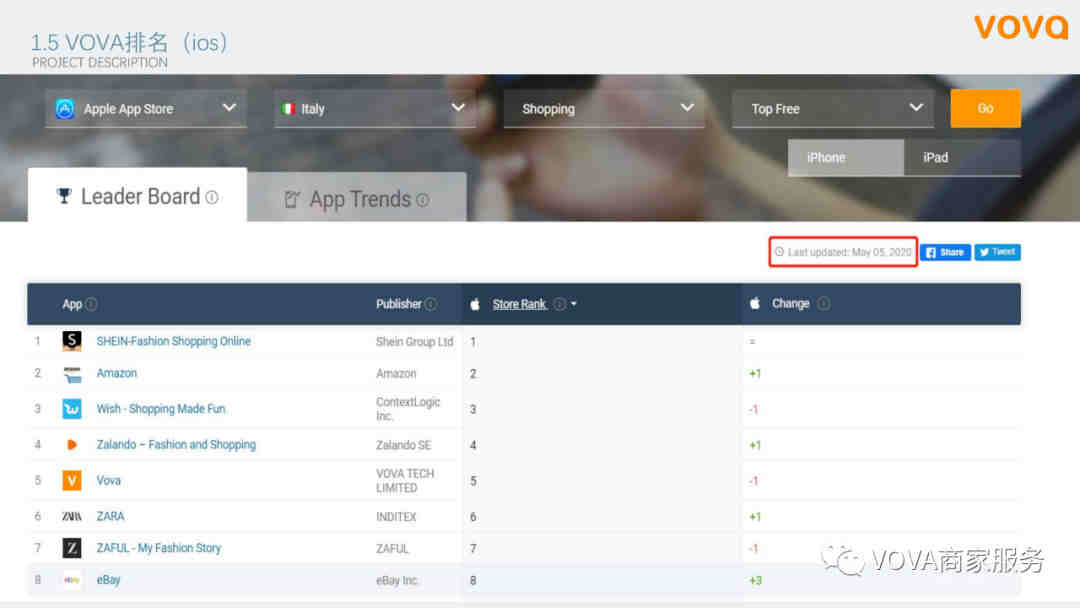The height and width of the screenshot is (608, 1080).
Task: Click the Apple logo in Change header
Action: pos(755,303)
